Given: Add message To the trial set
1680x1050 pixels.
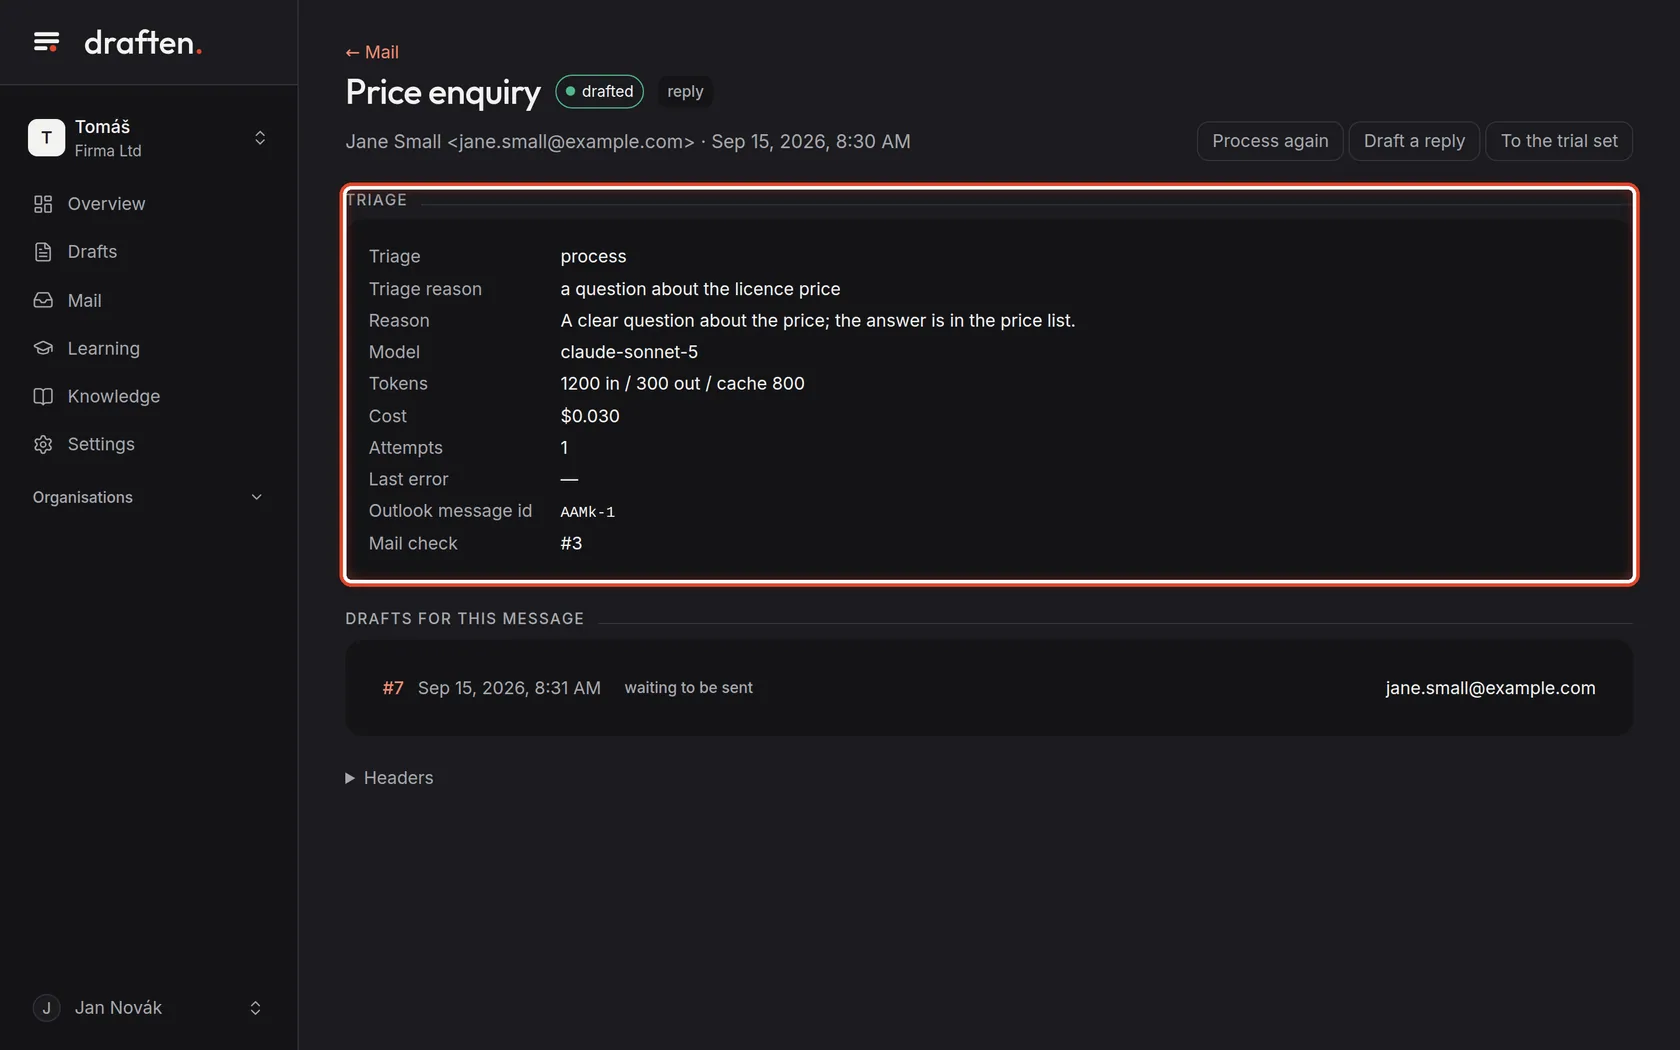Looking at the screenshot, I should point(1559,141).
